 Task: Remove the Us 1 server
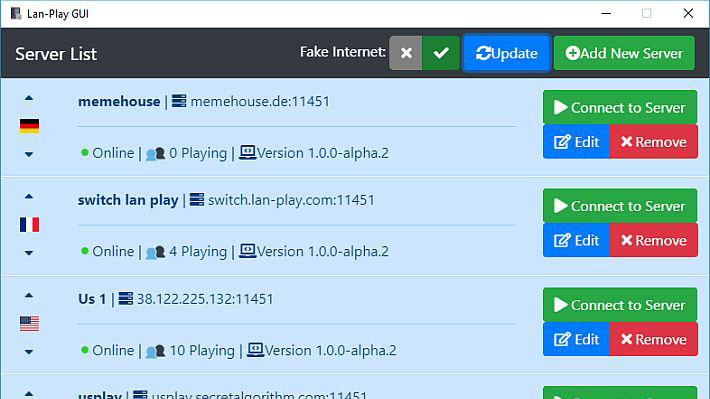[654, 339]
